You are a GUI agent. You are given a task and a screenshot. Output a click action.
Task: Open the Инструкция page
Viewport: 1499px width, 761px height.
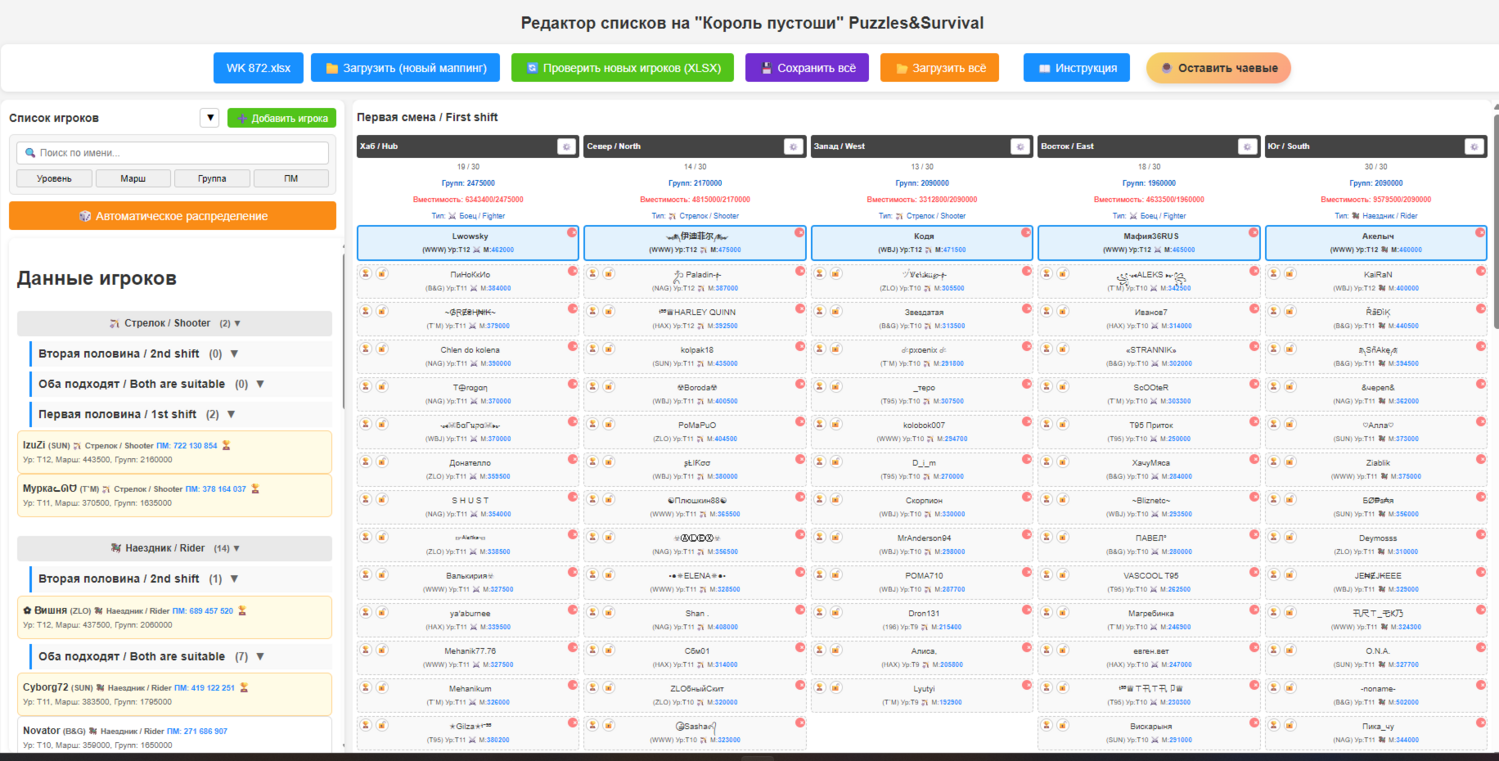(1076, 68)
